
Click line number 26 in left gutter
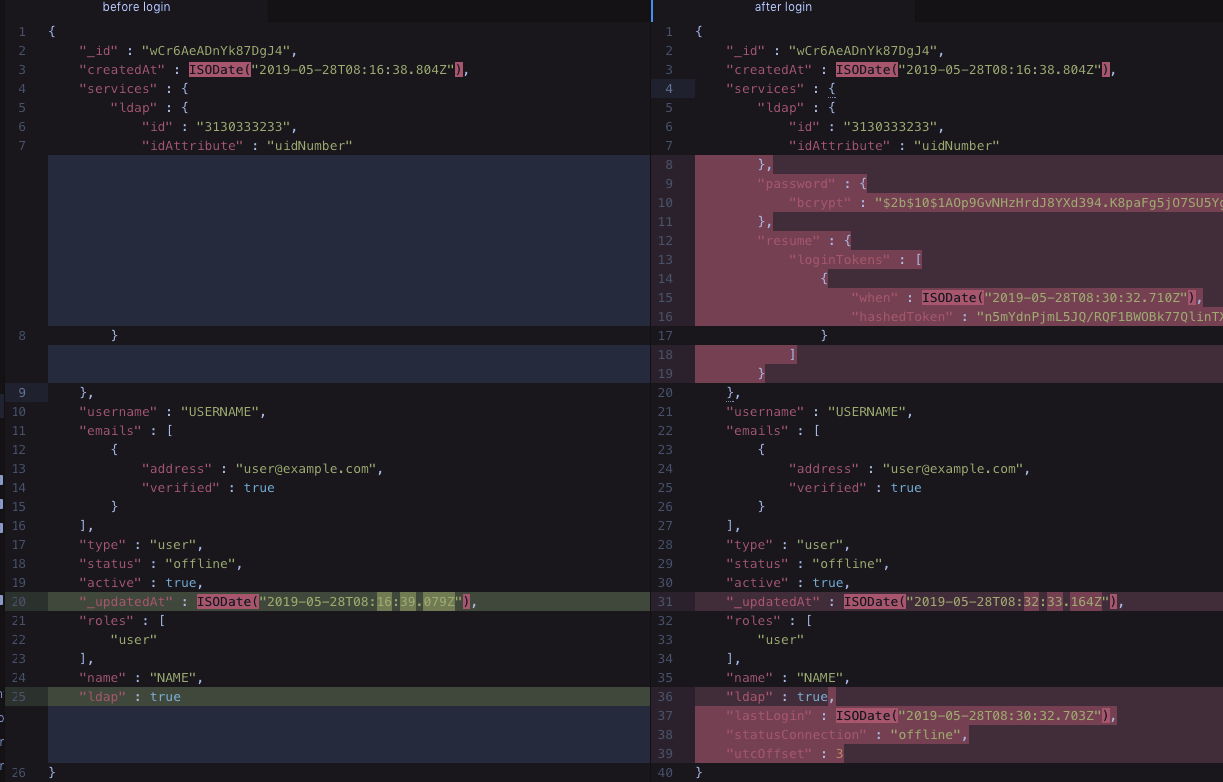[x=20, y=773]
